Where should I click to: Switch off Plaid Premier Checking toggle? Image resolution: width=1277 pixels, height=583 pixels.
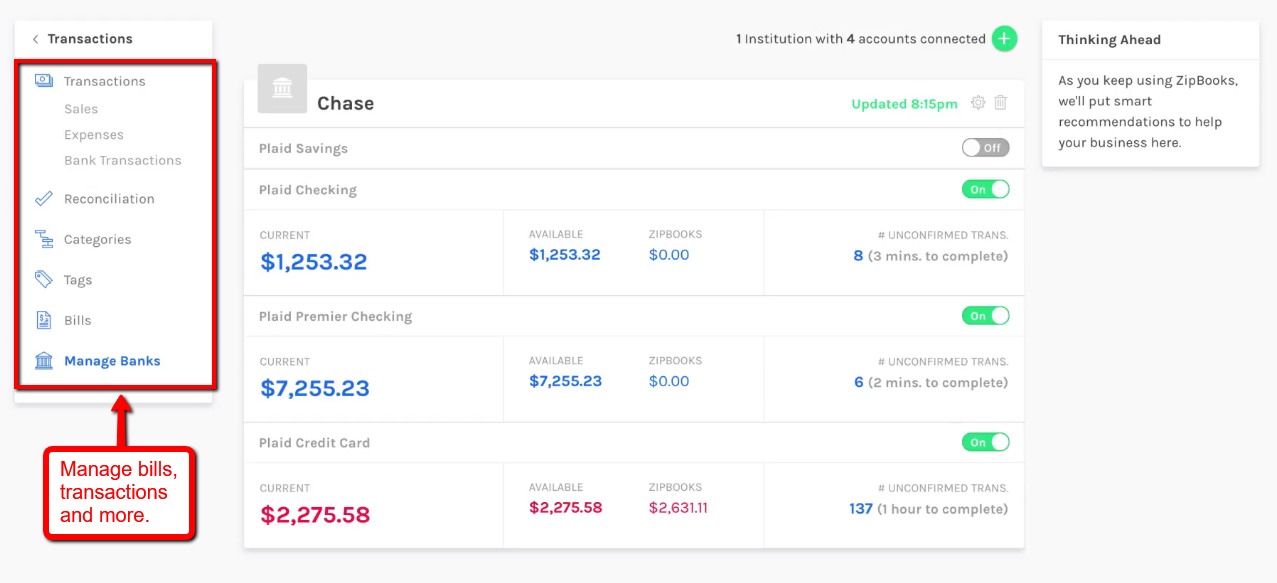[x=986, y=316]
